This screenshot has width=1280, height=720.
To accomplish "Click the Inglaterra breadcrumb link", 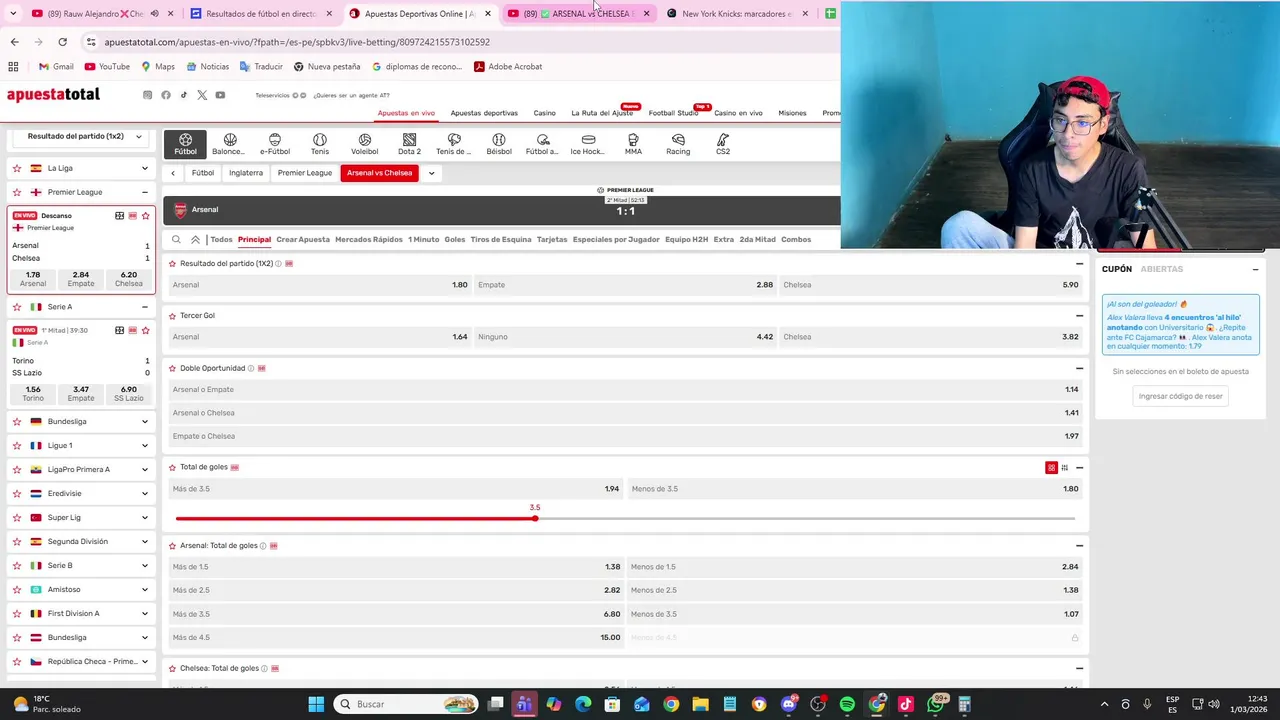I will pos(246,173).
